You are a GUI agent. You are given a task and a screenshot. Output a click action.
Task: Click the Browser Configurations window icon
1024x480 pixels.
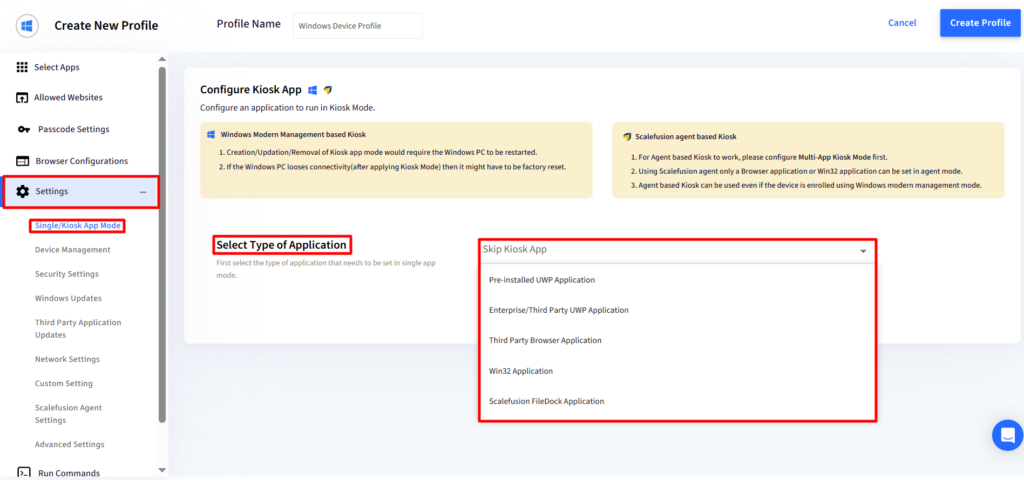pyautogui.click(x=23, y=161)
